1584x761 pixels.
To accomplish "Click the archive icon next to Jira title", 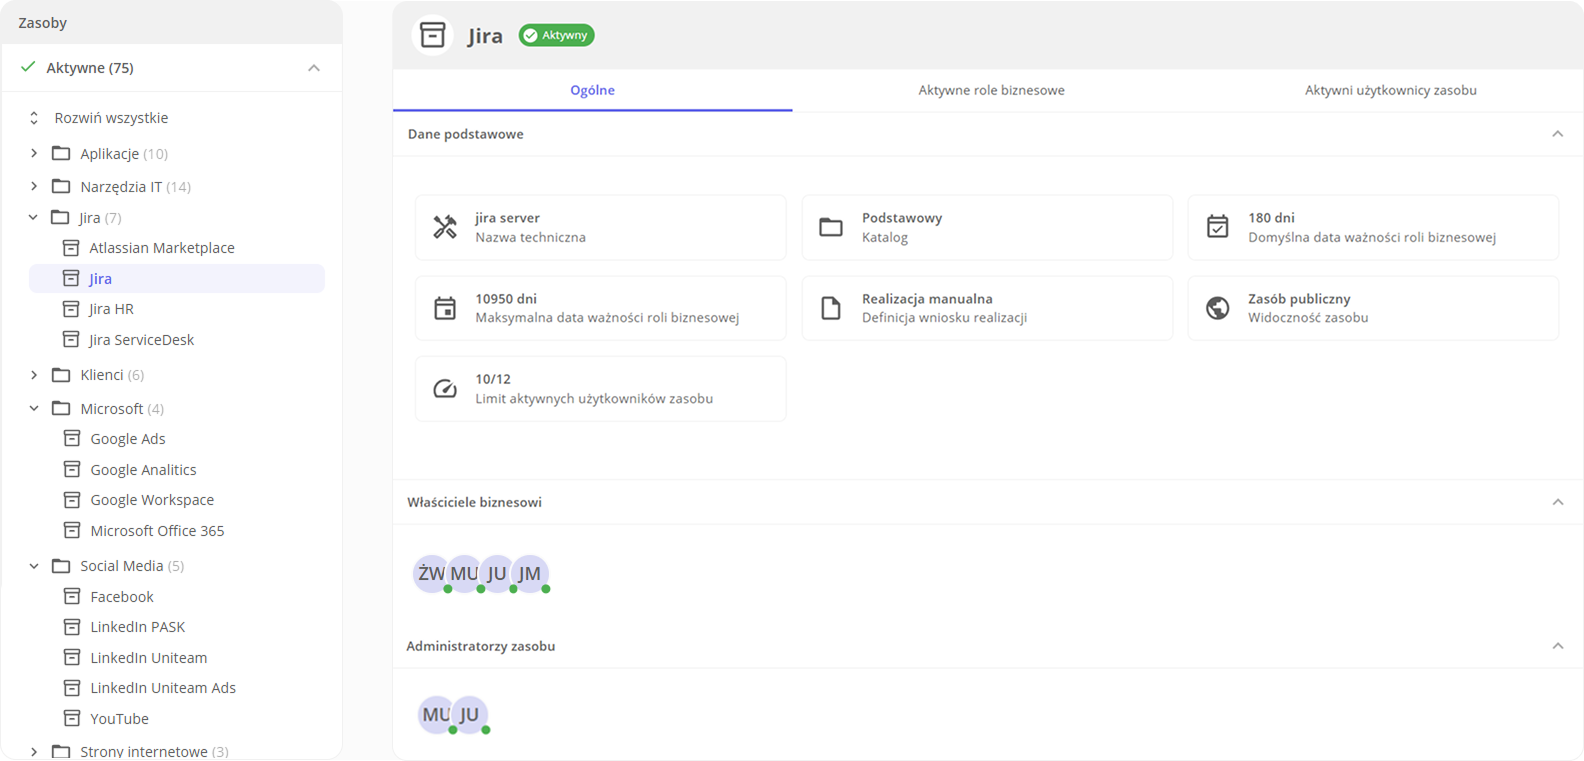I will coord(432,35).
